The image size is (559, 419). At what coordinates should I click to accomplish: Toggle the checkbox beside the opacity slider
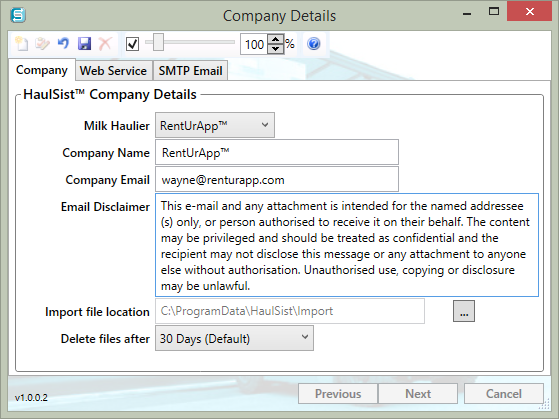click(x=133, y=44)
